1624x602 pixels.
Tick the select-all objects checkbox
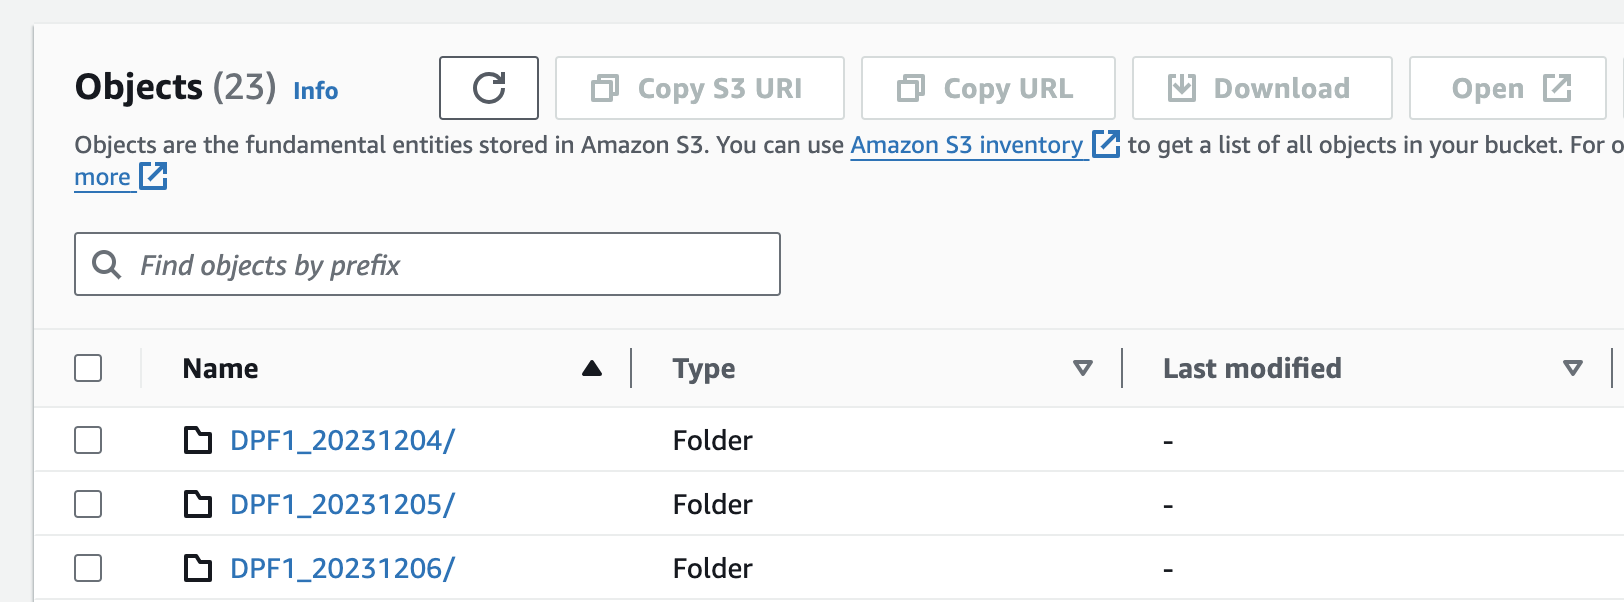88,368
